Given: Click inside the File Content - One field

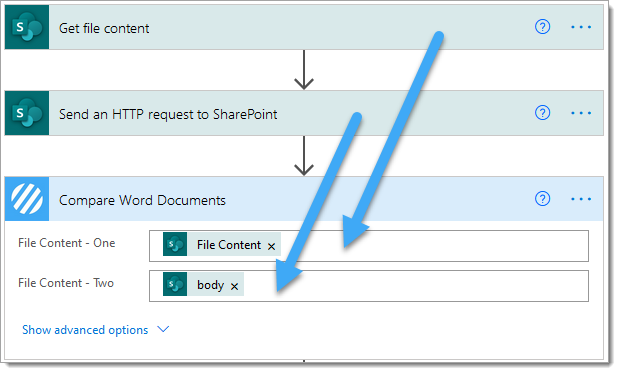Looking at the screenshot, I should pyautogui.click(x=369, y=246).
